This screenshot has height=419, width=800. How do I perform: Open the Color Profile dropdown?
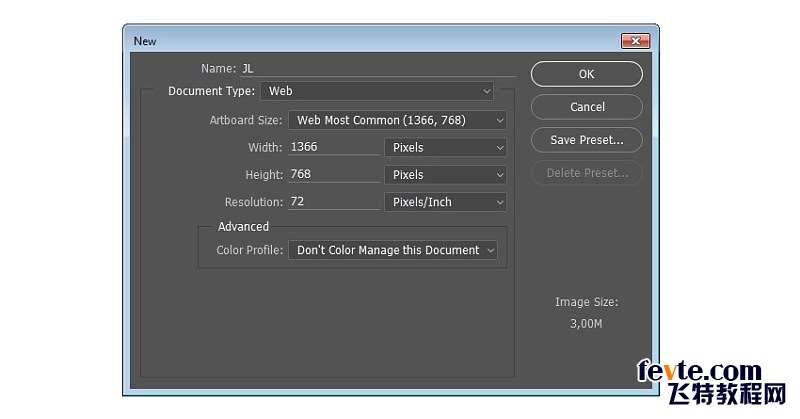click(x=393, y=251)
